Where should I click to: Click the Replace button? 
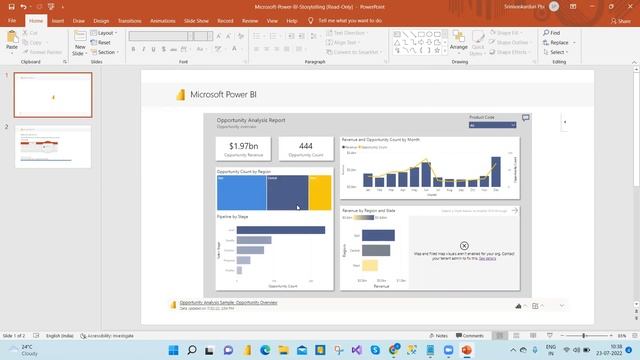(556, 42)
